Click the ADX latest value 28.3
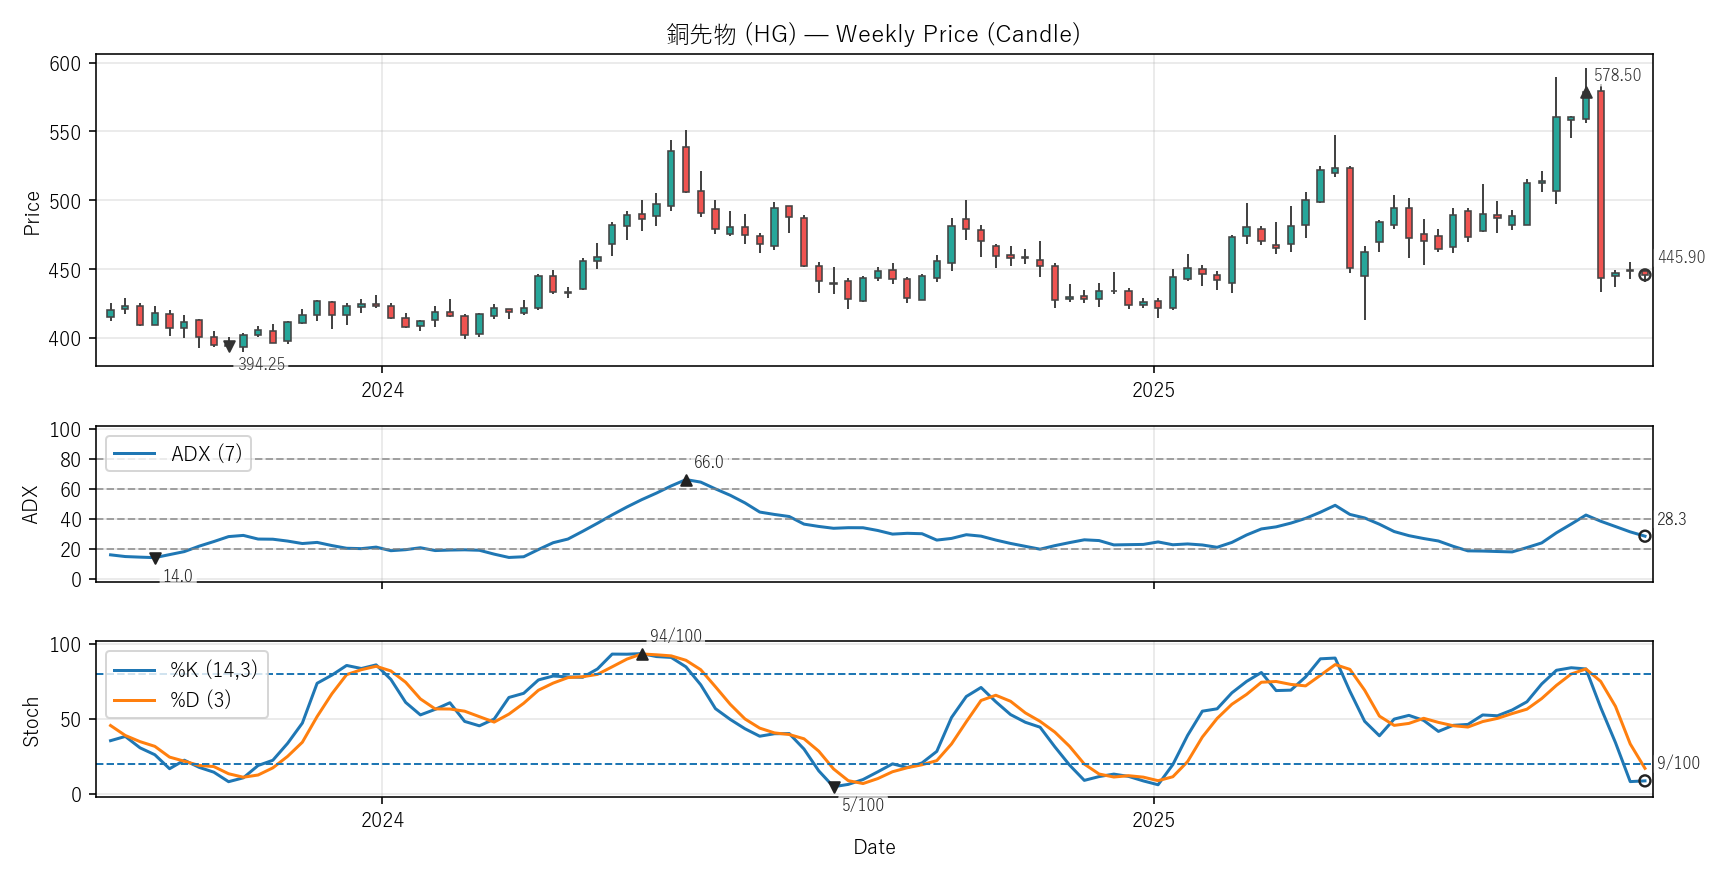This screenshot has width=1728, height=878. pos(1671,519)
